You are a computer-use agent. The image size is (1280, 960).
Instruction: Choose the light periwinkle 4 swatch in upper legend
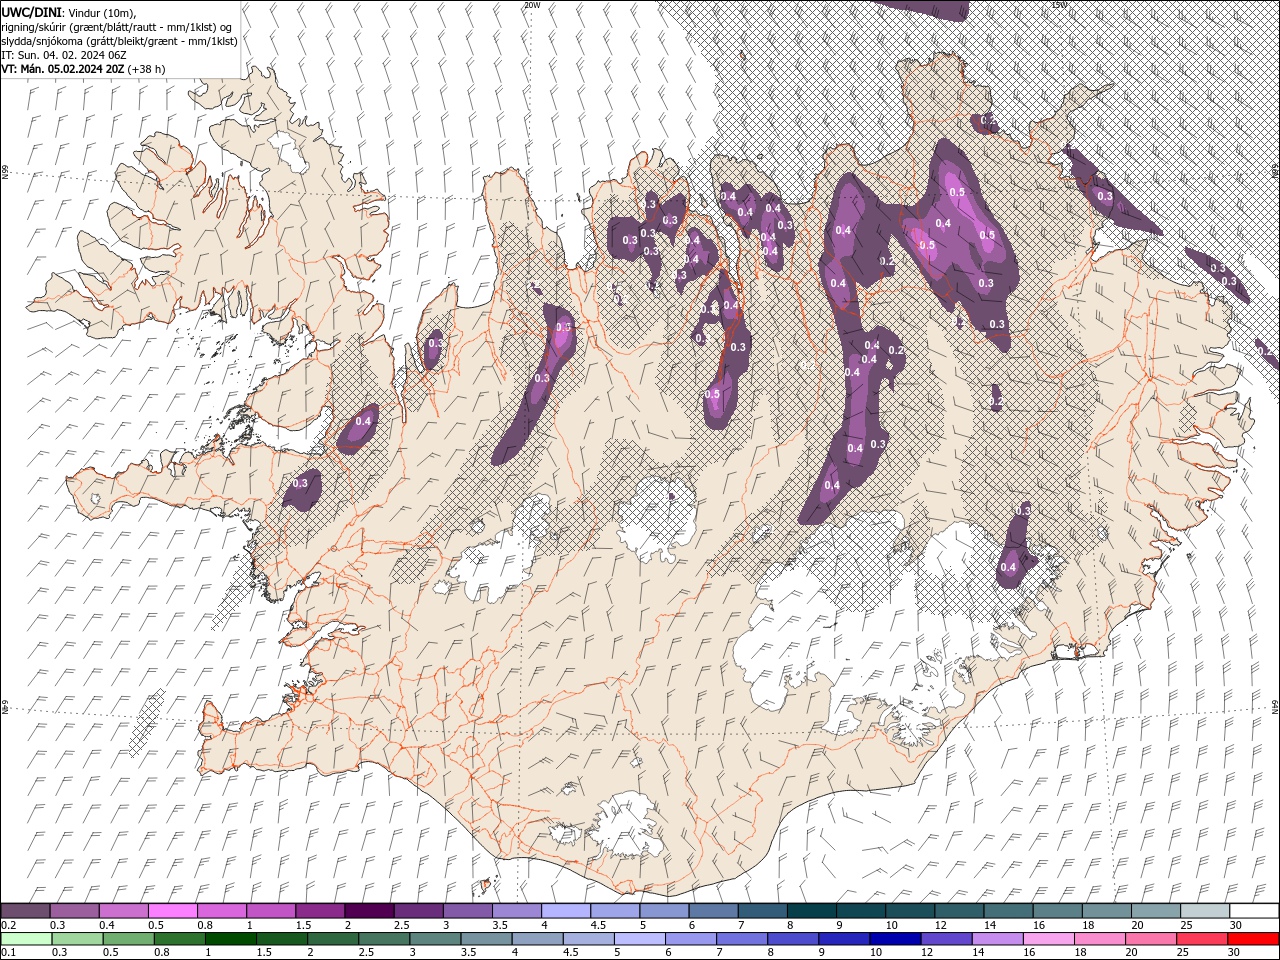coord(566,911)
